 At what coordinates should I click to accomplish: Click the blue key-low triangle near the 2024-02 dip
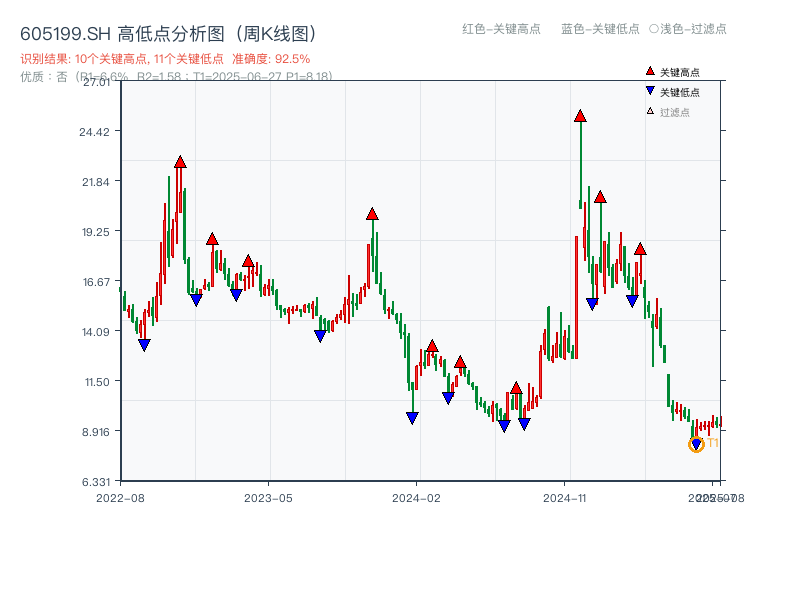[412, 416]
